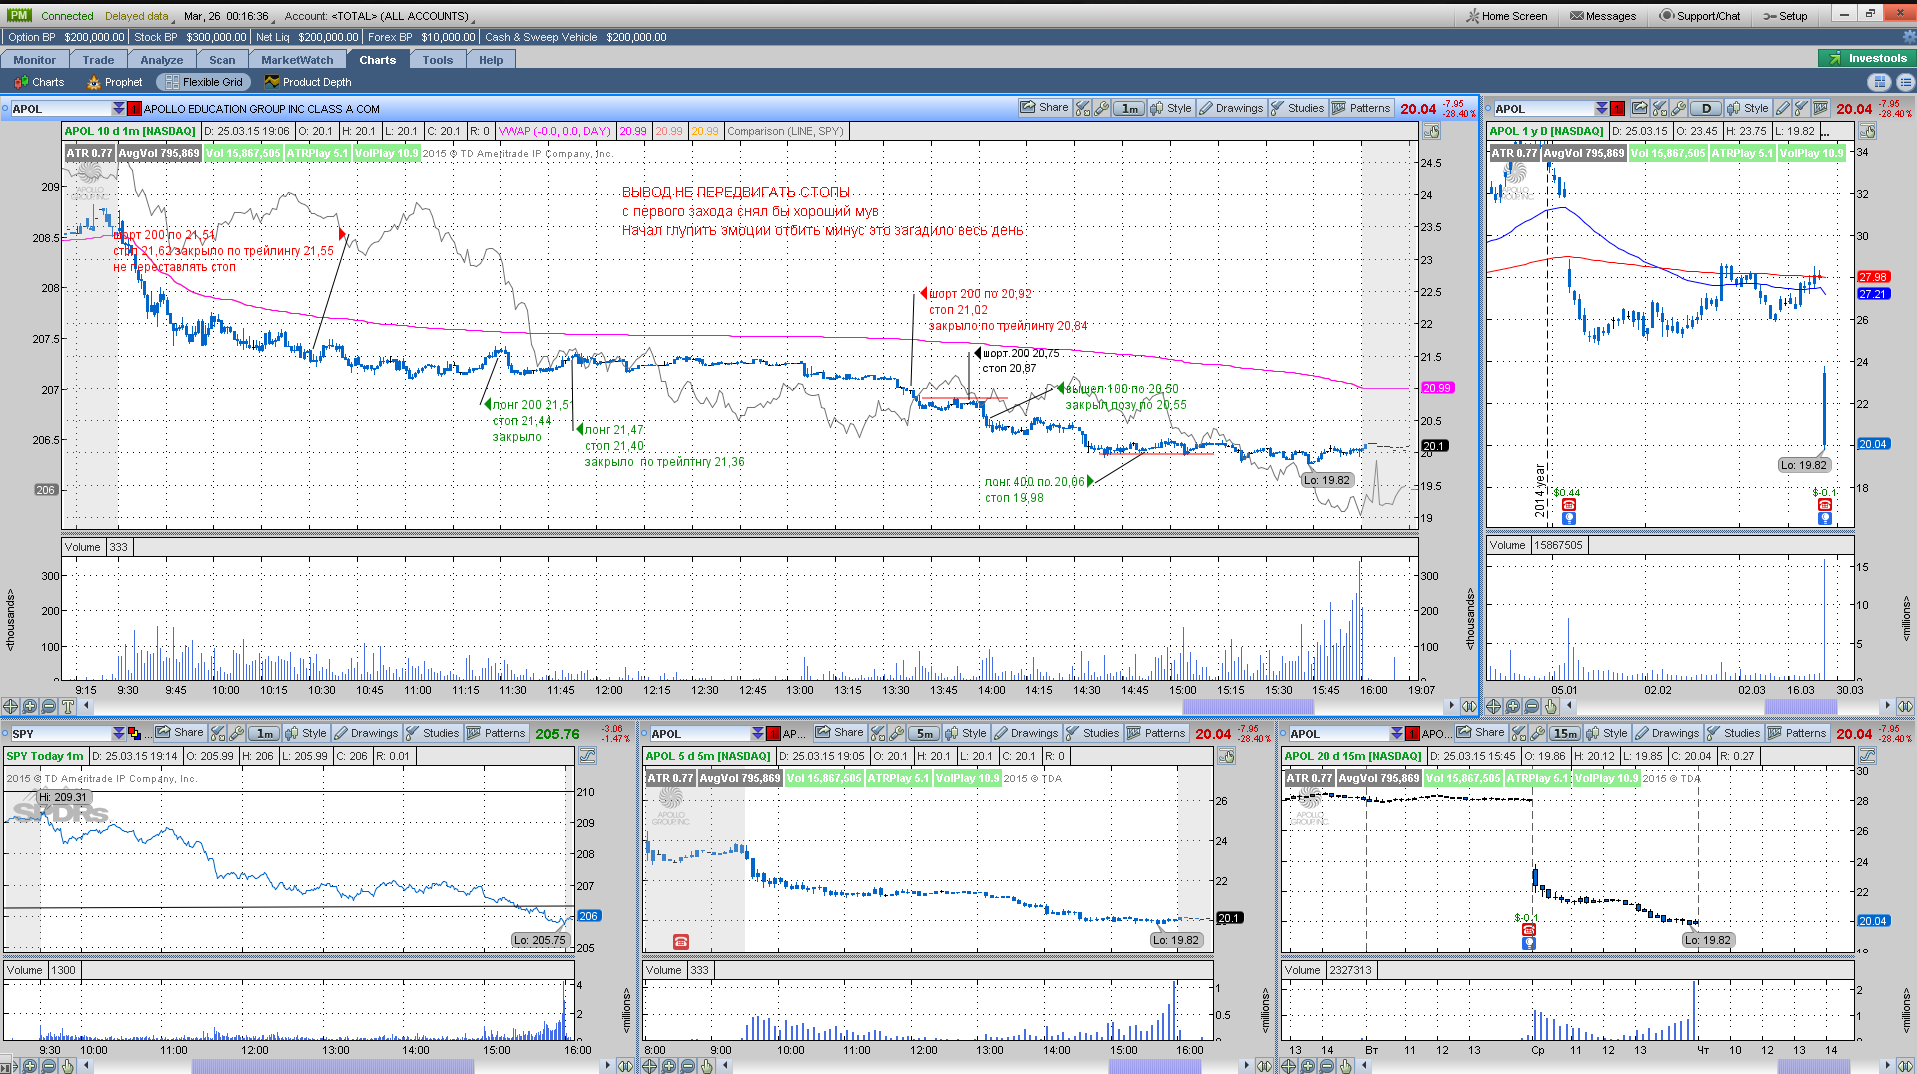Zoom in on the daily chart
1917x1074 pixels.
click(1512, 706)
